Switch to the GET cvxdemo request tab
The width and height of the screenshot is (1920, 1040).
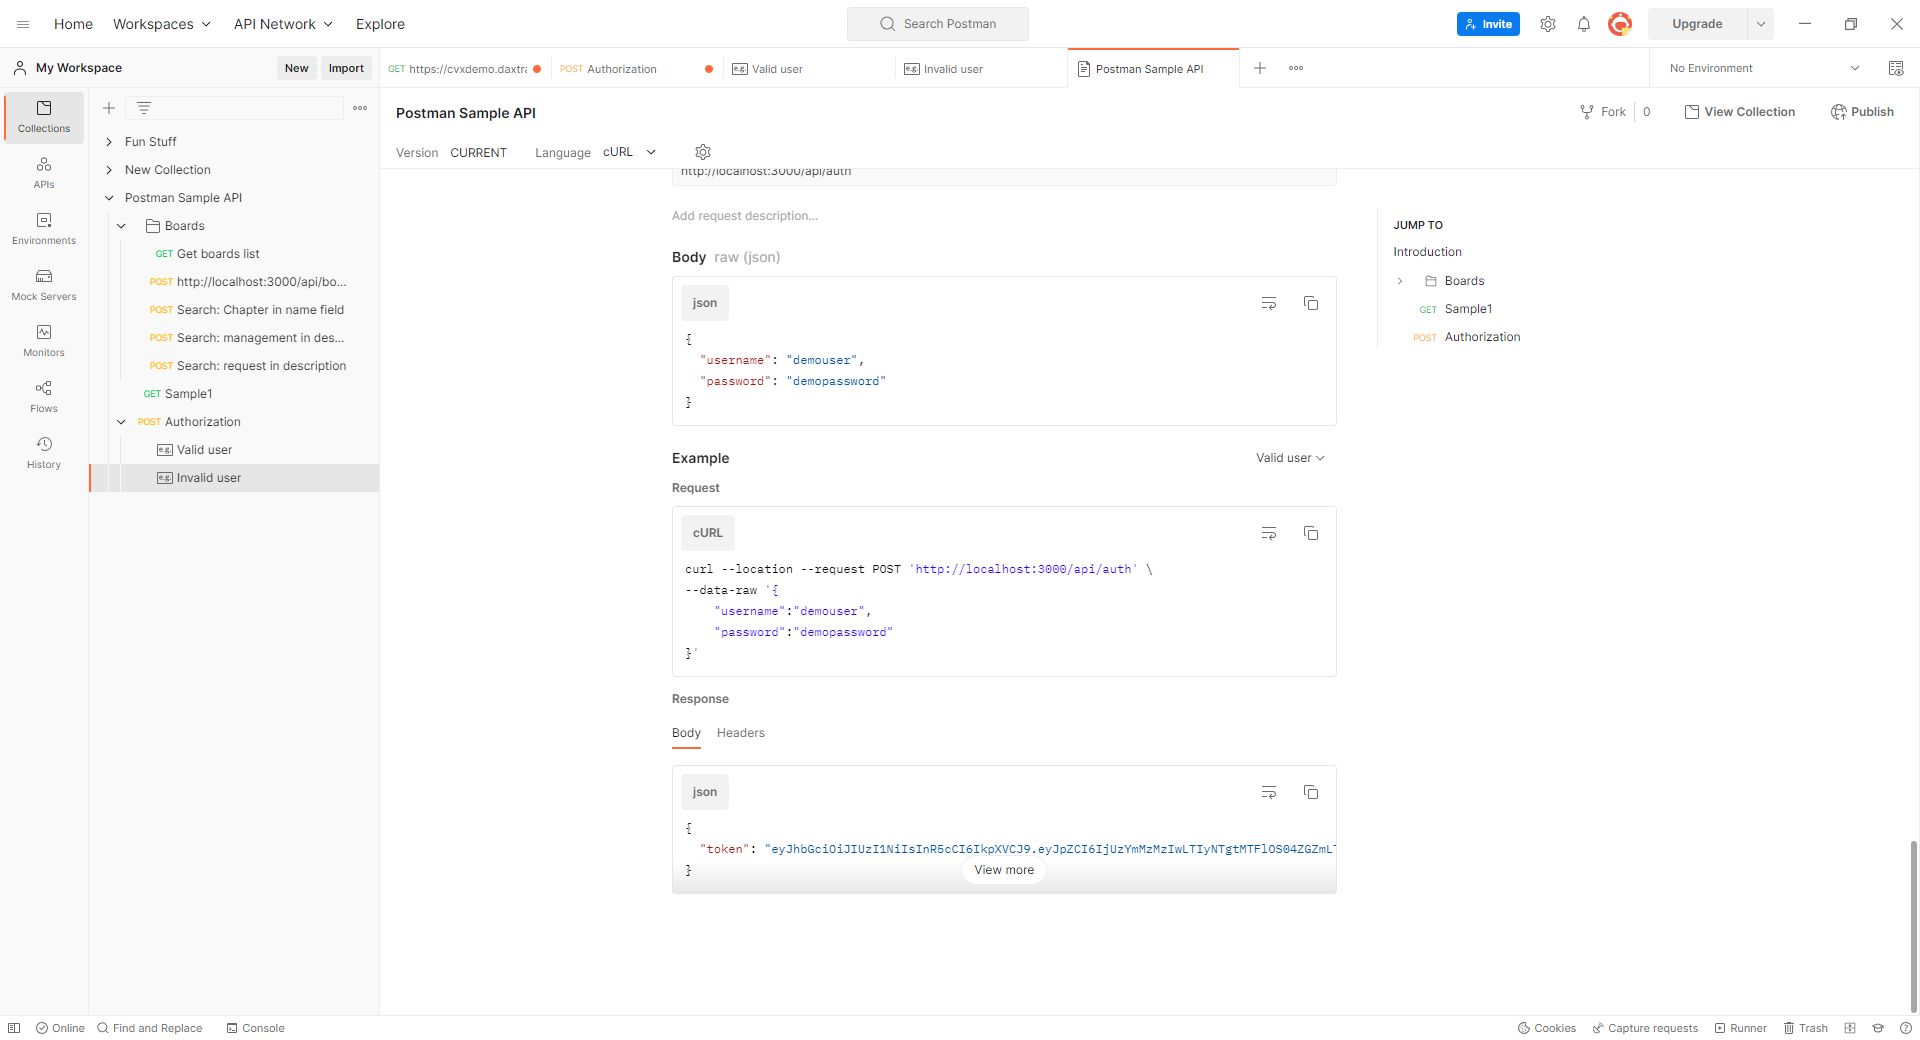(x=465, y=69)
